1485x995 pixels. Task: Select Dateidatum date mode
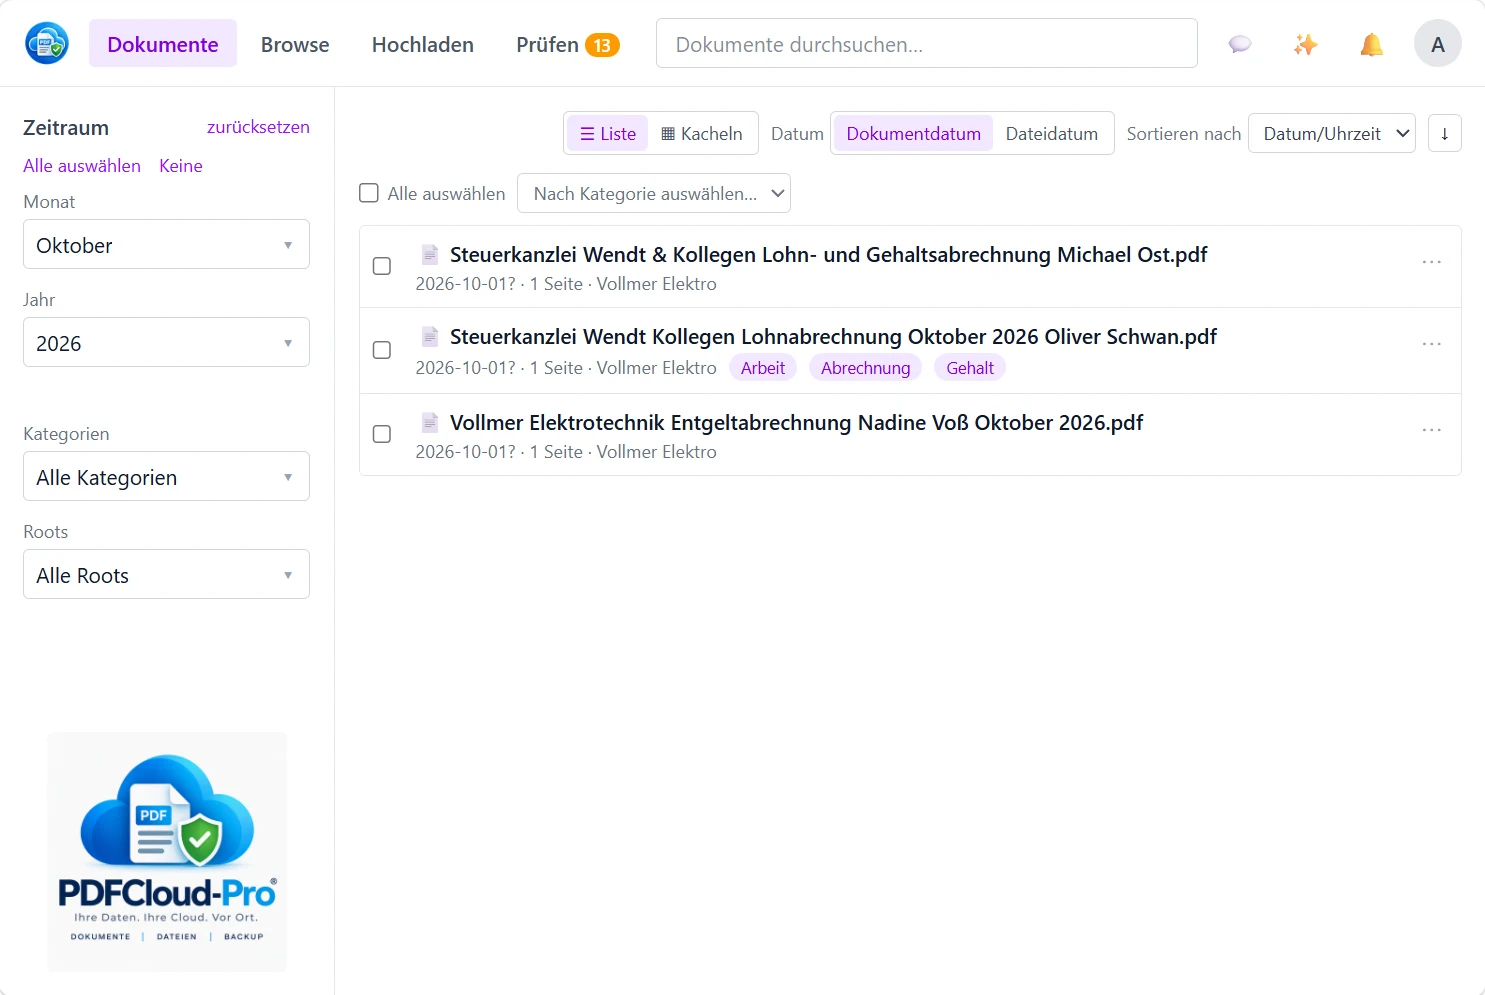tap(1052, 133)
